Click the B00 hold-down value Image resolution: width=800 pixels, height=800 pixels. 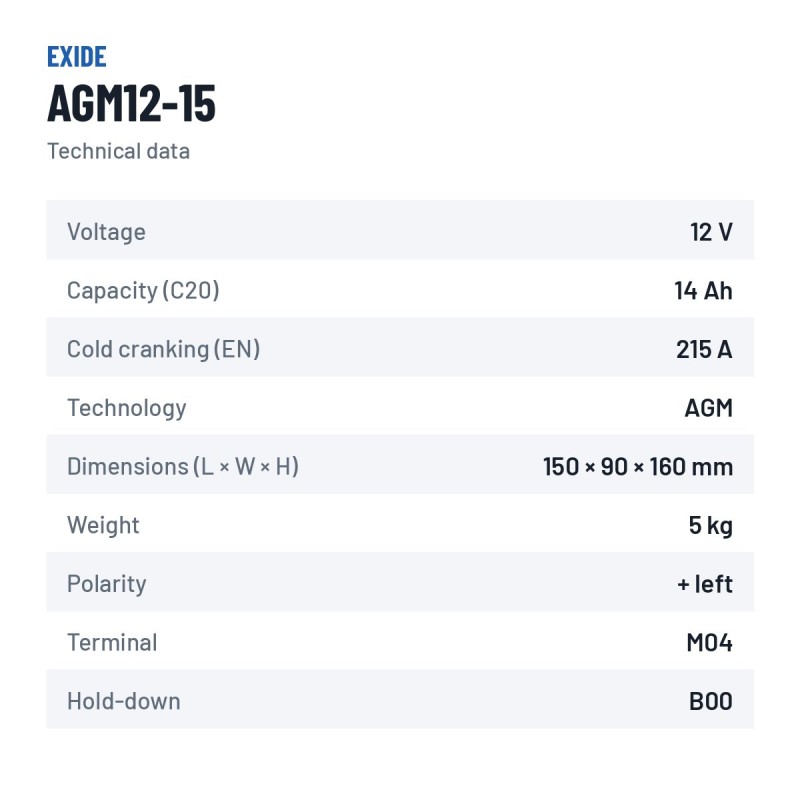click(711, 702)
